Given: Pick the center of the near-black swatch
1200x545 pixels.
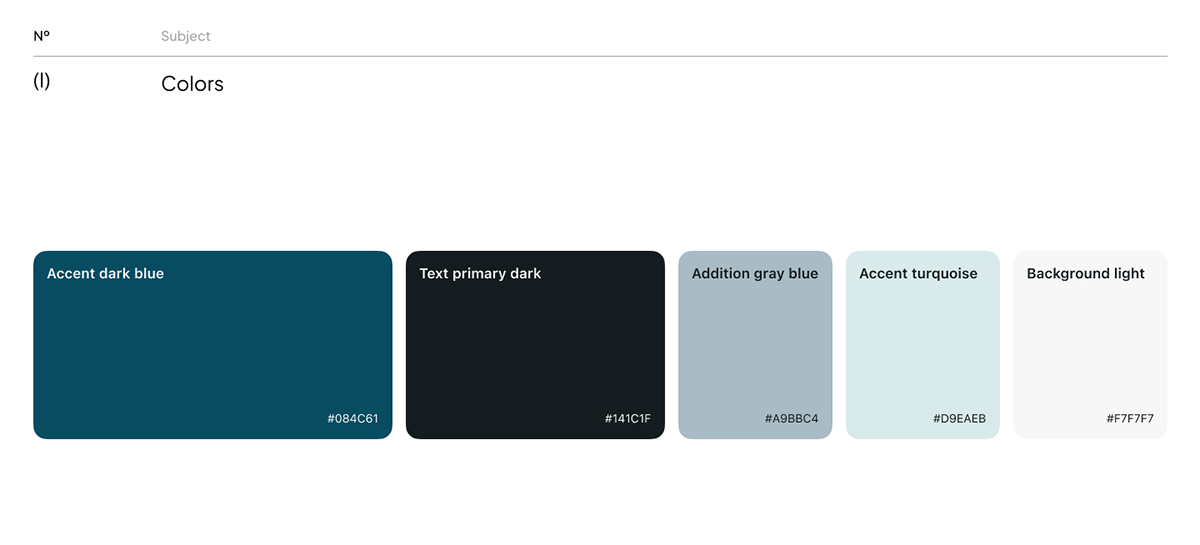Looking at the screenshot, I should click(x=535, y=345).
